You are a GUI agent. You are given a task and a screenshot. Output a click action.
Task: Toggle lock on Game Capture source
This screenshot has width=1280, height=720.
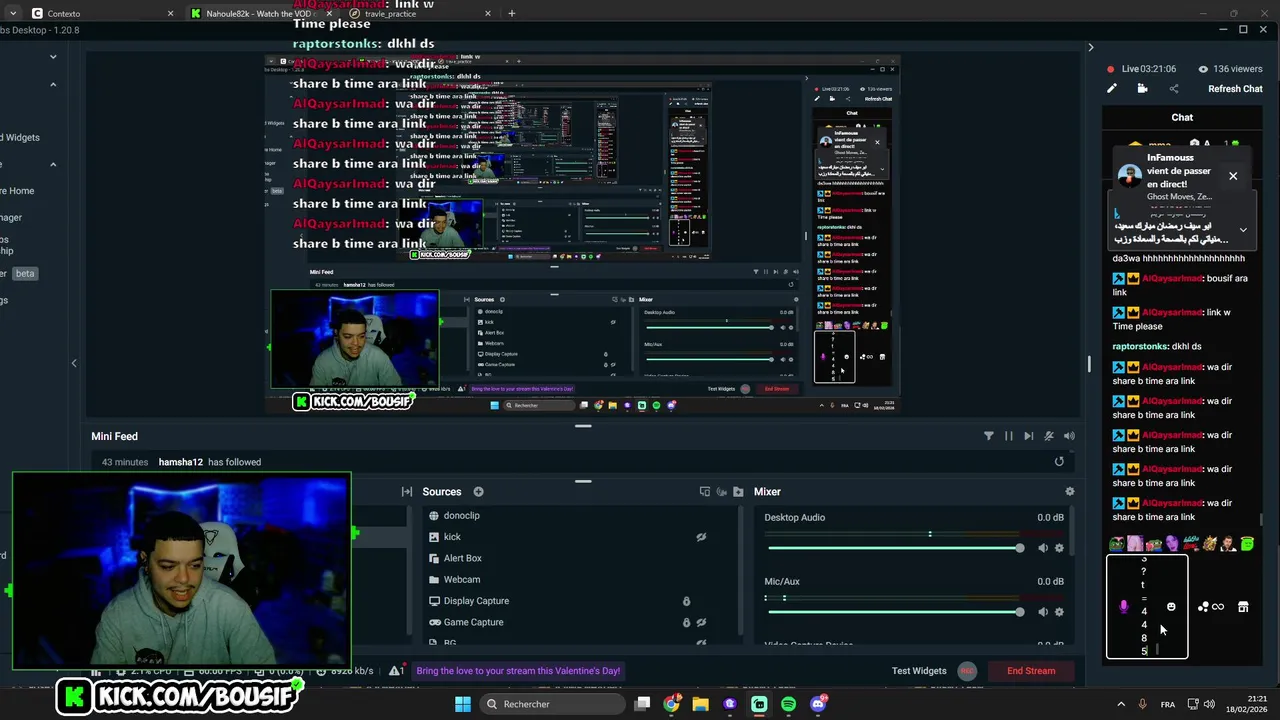(686, 622)
